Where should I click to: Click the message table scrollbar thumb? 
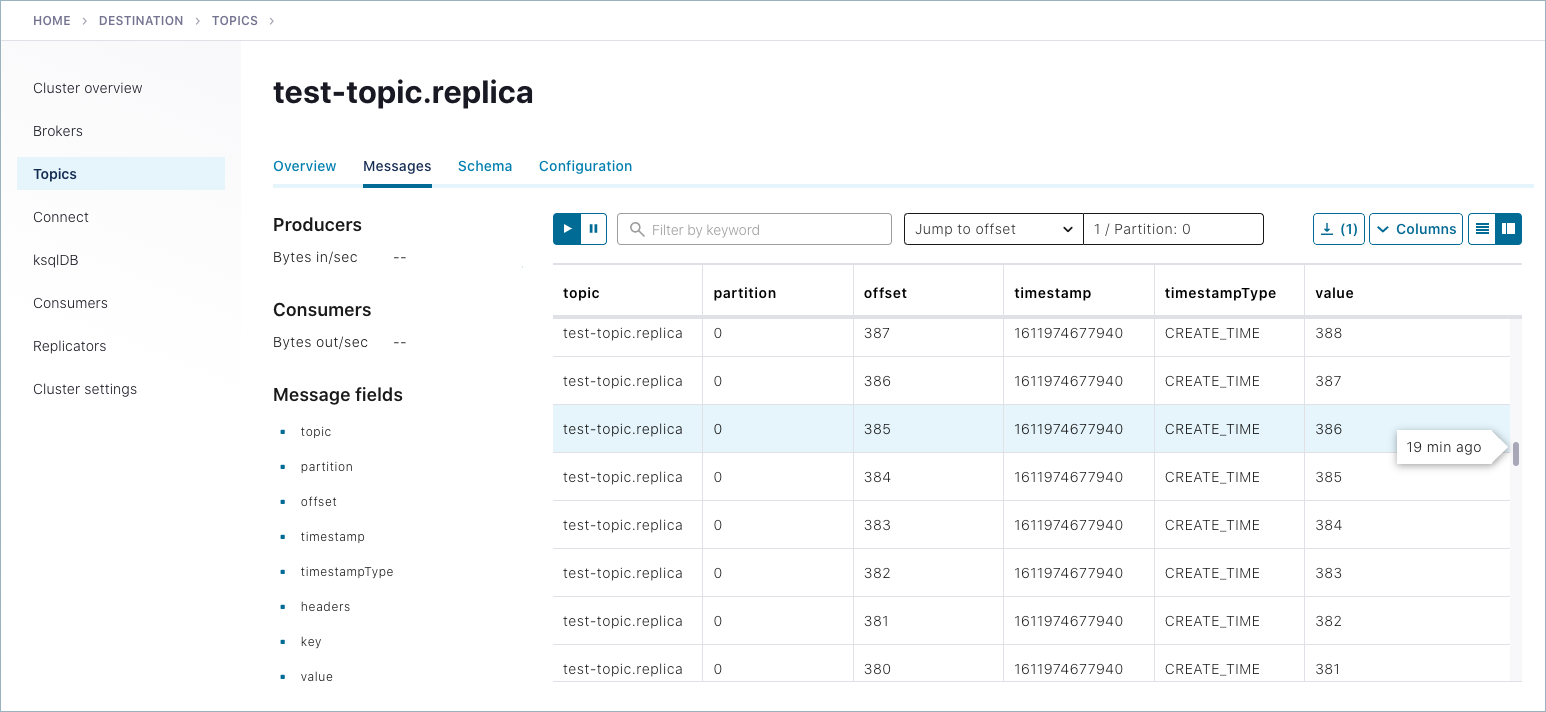1516,454
